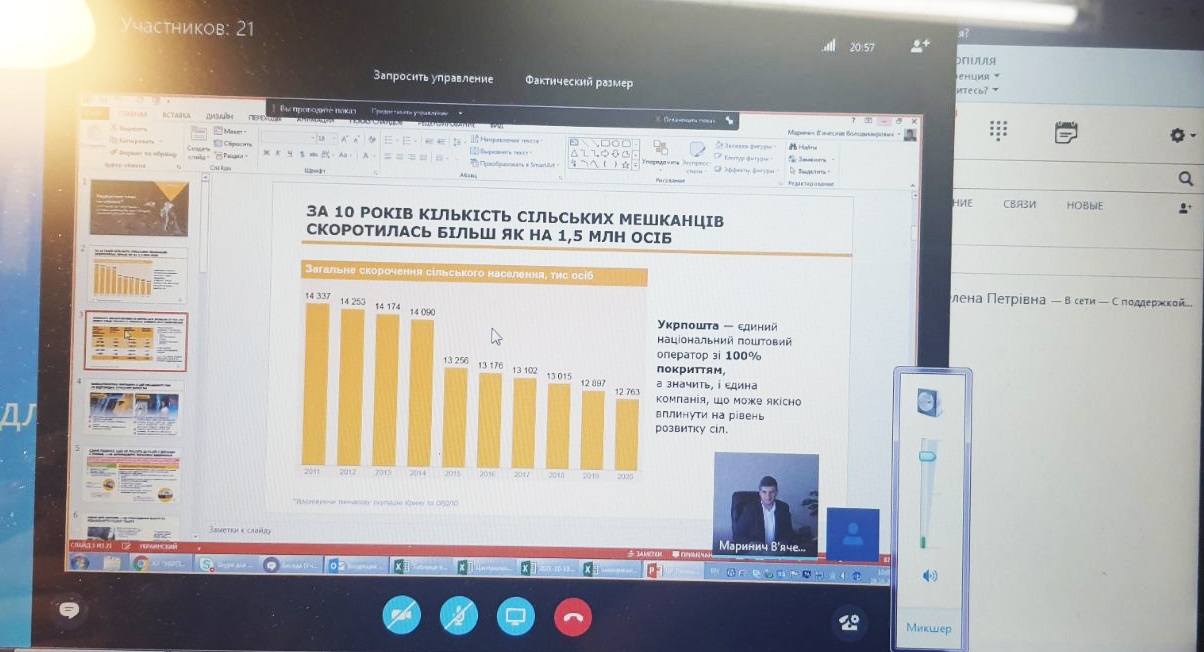This screenshot has width=1204, height=652.
Task: Open the Макет layout dropdown in the ribbon
Action: [x=232, y=132]
